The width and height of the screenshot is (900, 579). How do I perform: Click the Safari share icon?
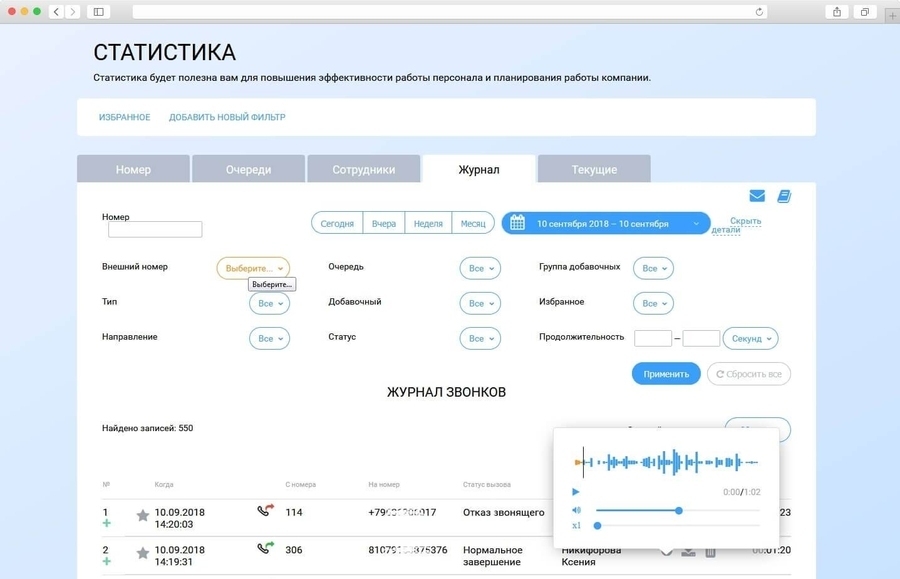836,12
